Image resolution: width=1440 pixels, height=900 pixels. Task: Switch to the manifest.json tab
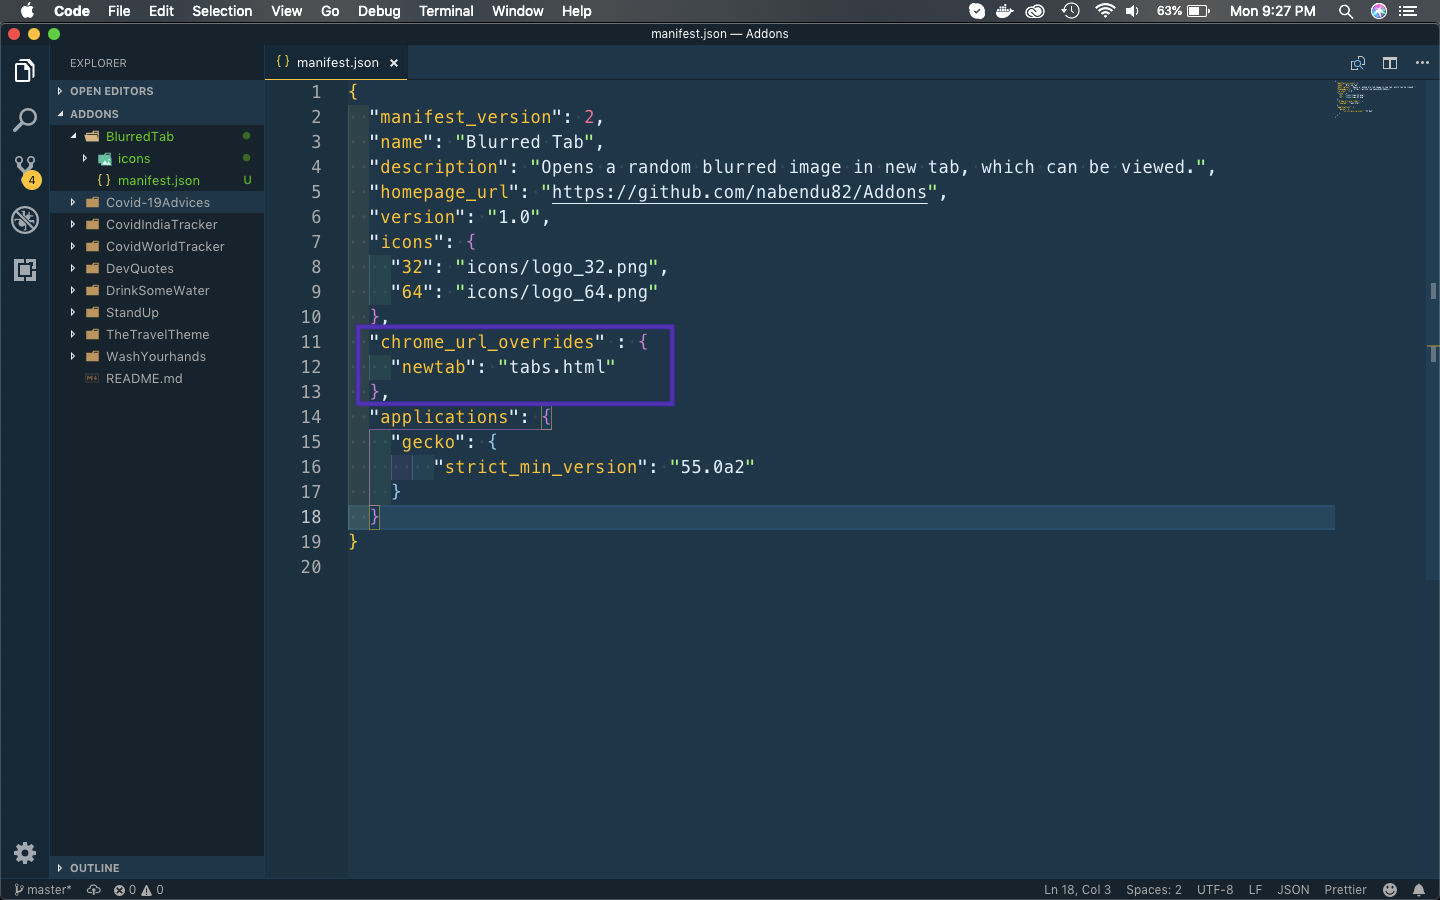pos(337,62)
